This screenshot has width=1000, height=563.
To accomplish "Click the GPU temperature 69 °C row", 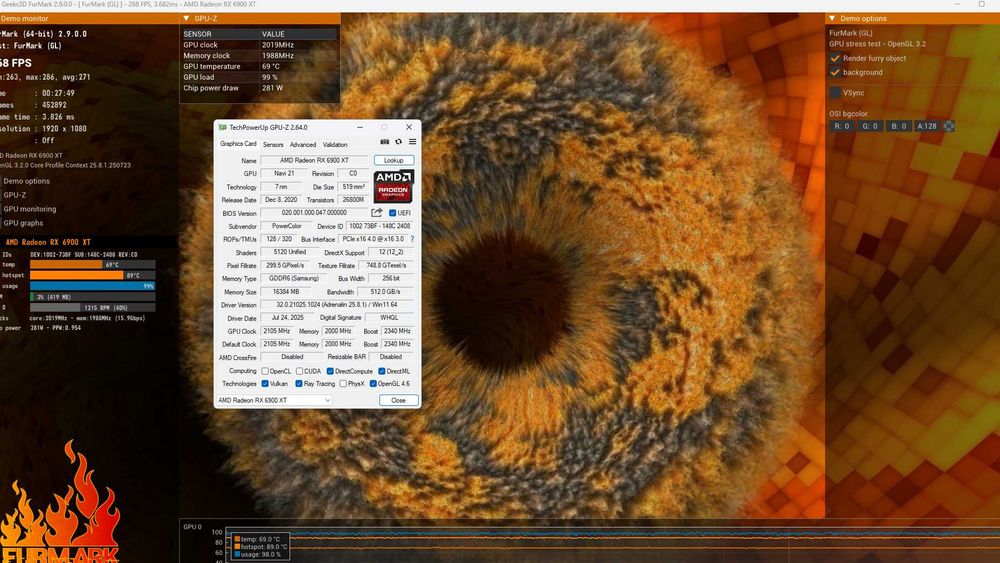I will point(260,66).
